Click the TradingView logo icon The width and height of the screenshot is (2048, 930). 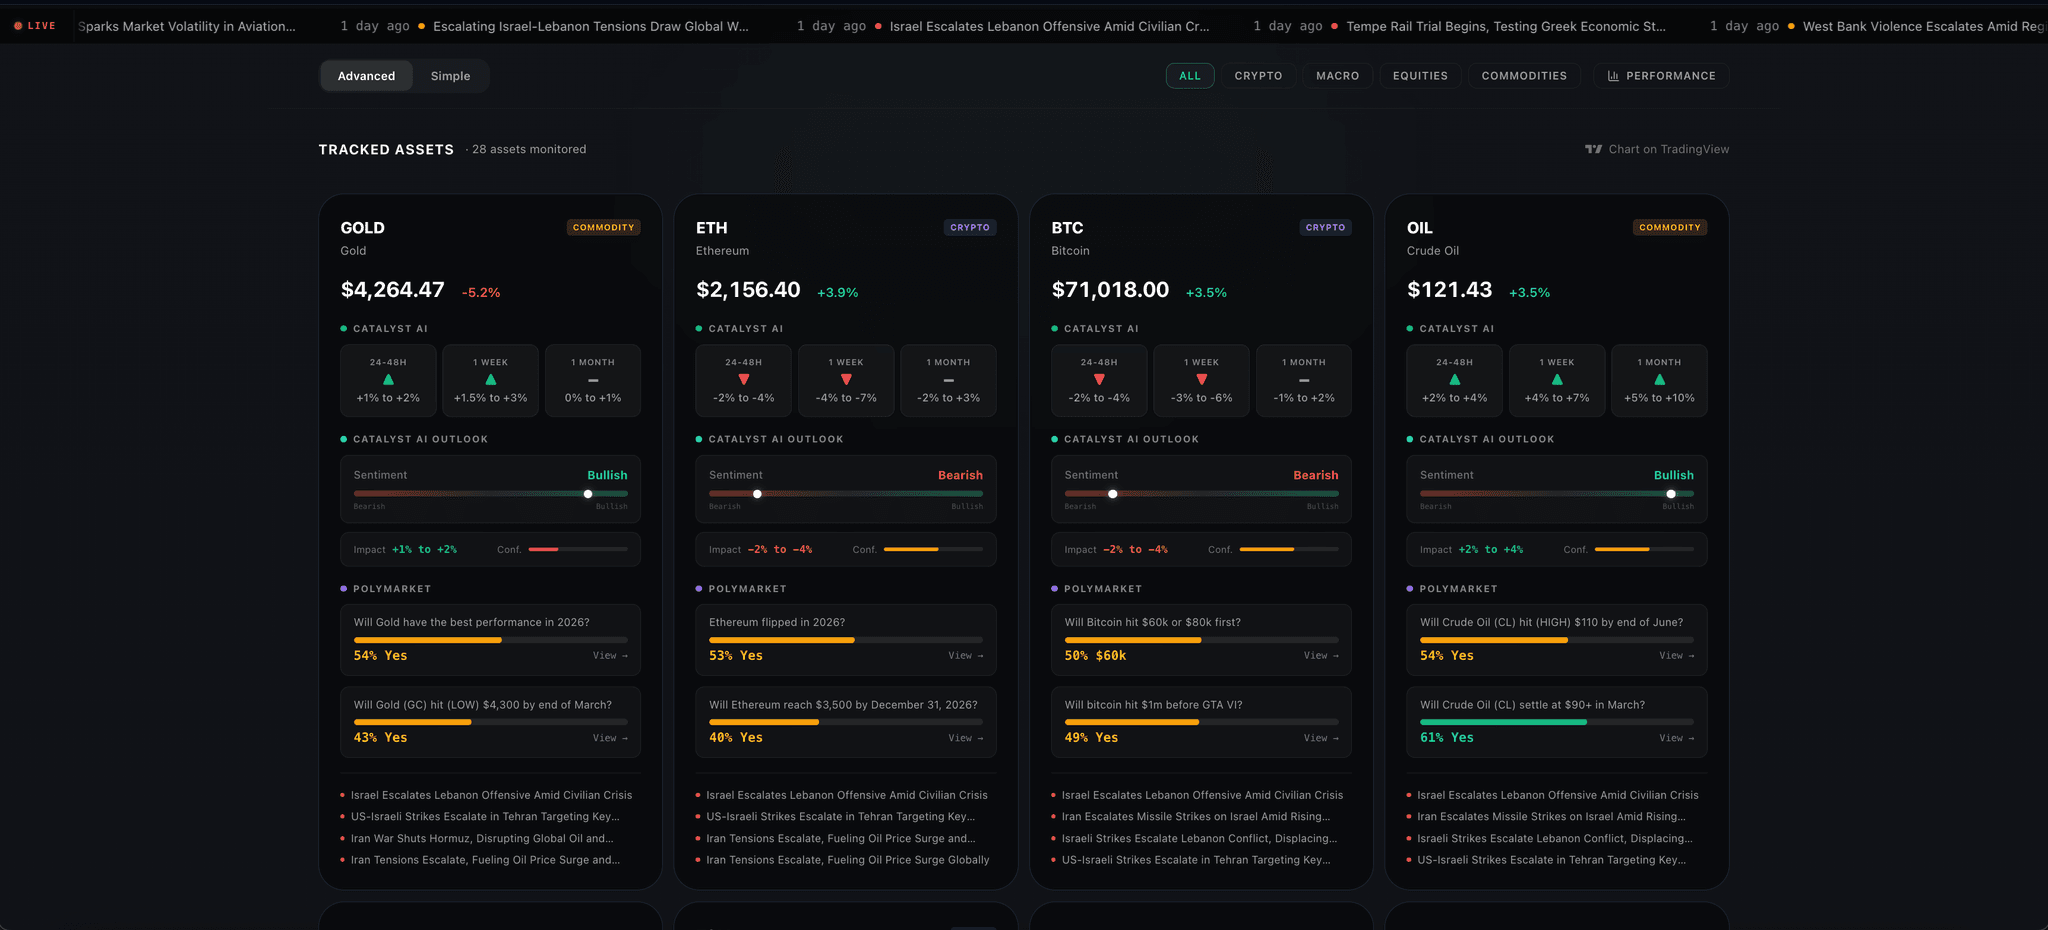pyautogui.click(x=1593, y=149)
